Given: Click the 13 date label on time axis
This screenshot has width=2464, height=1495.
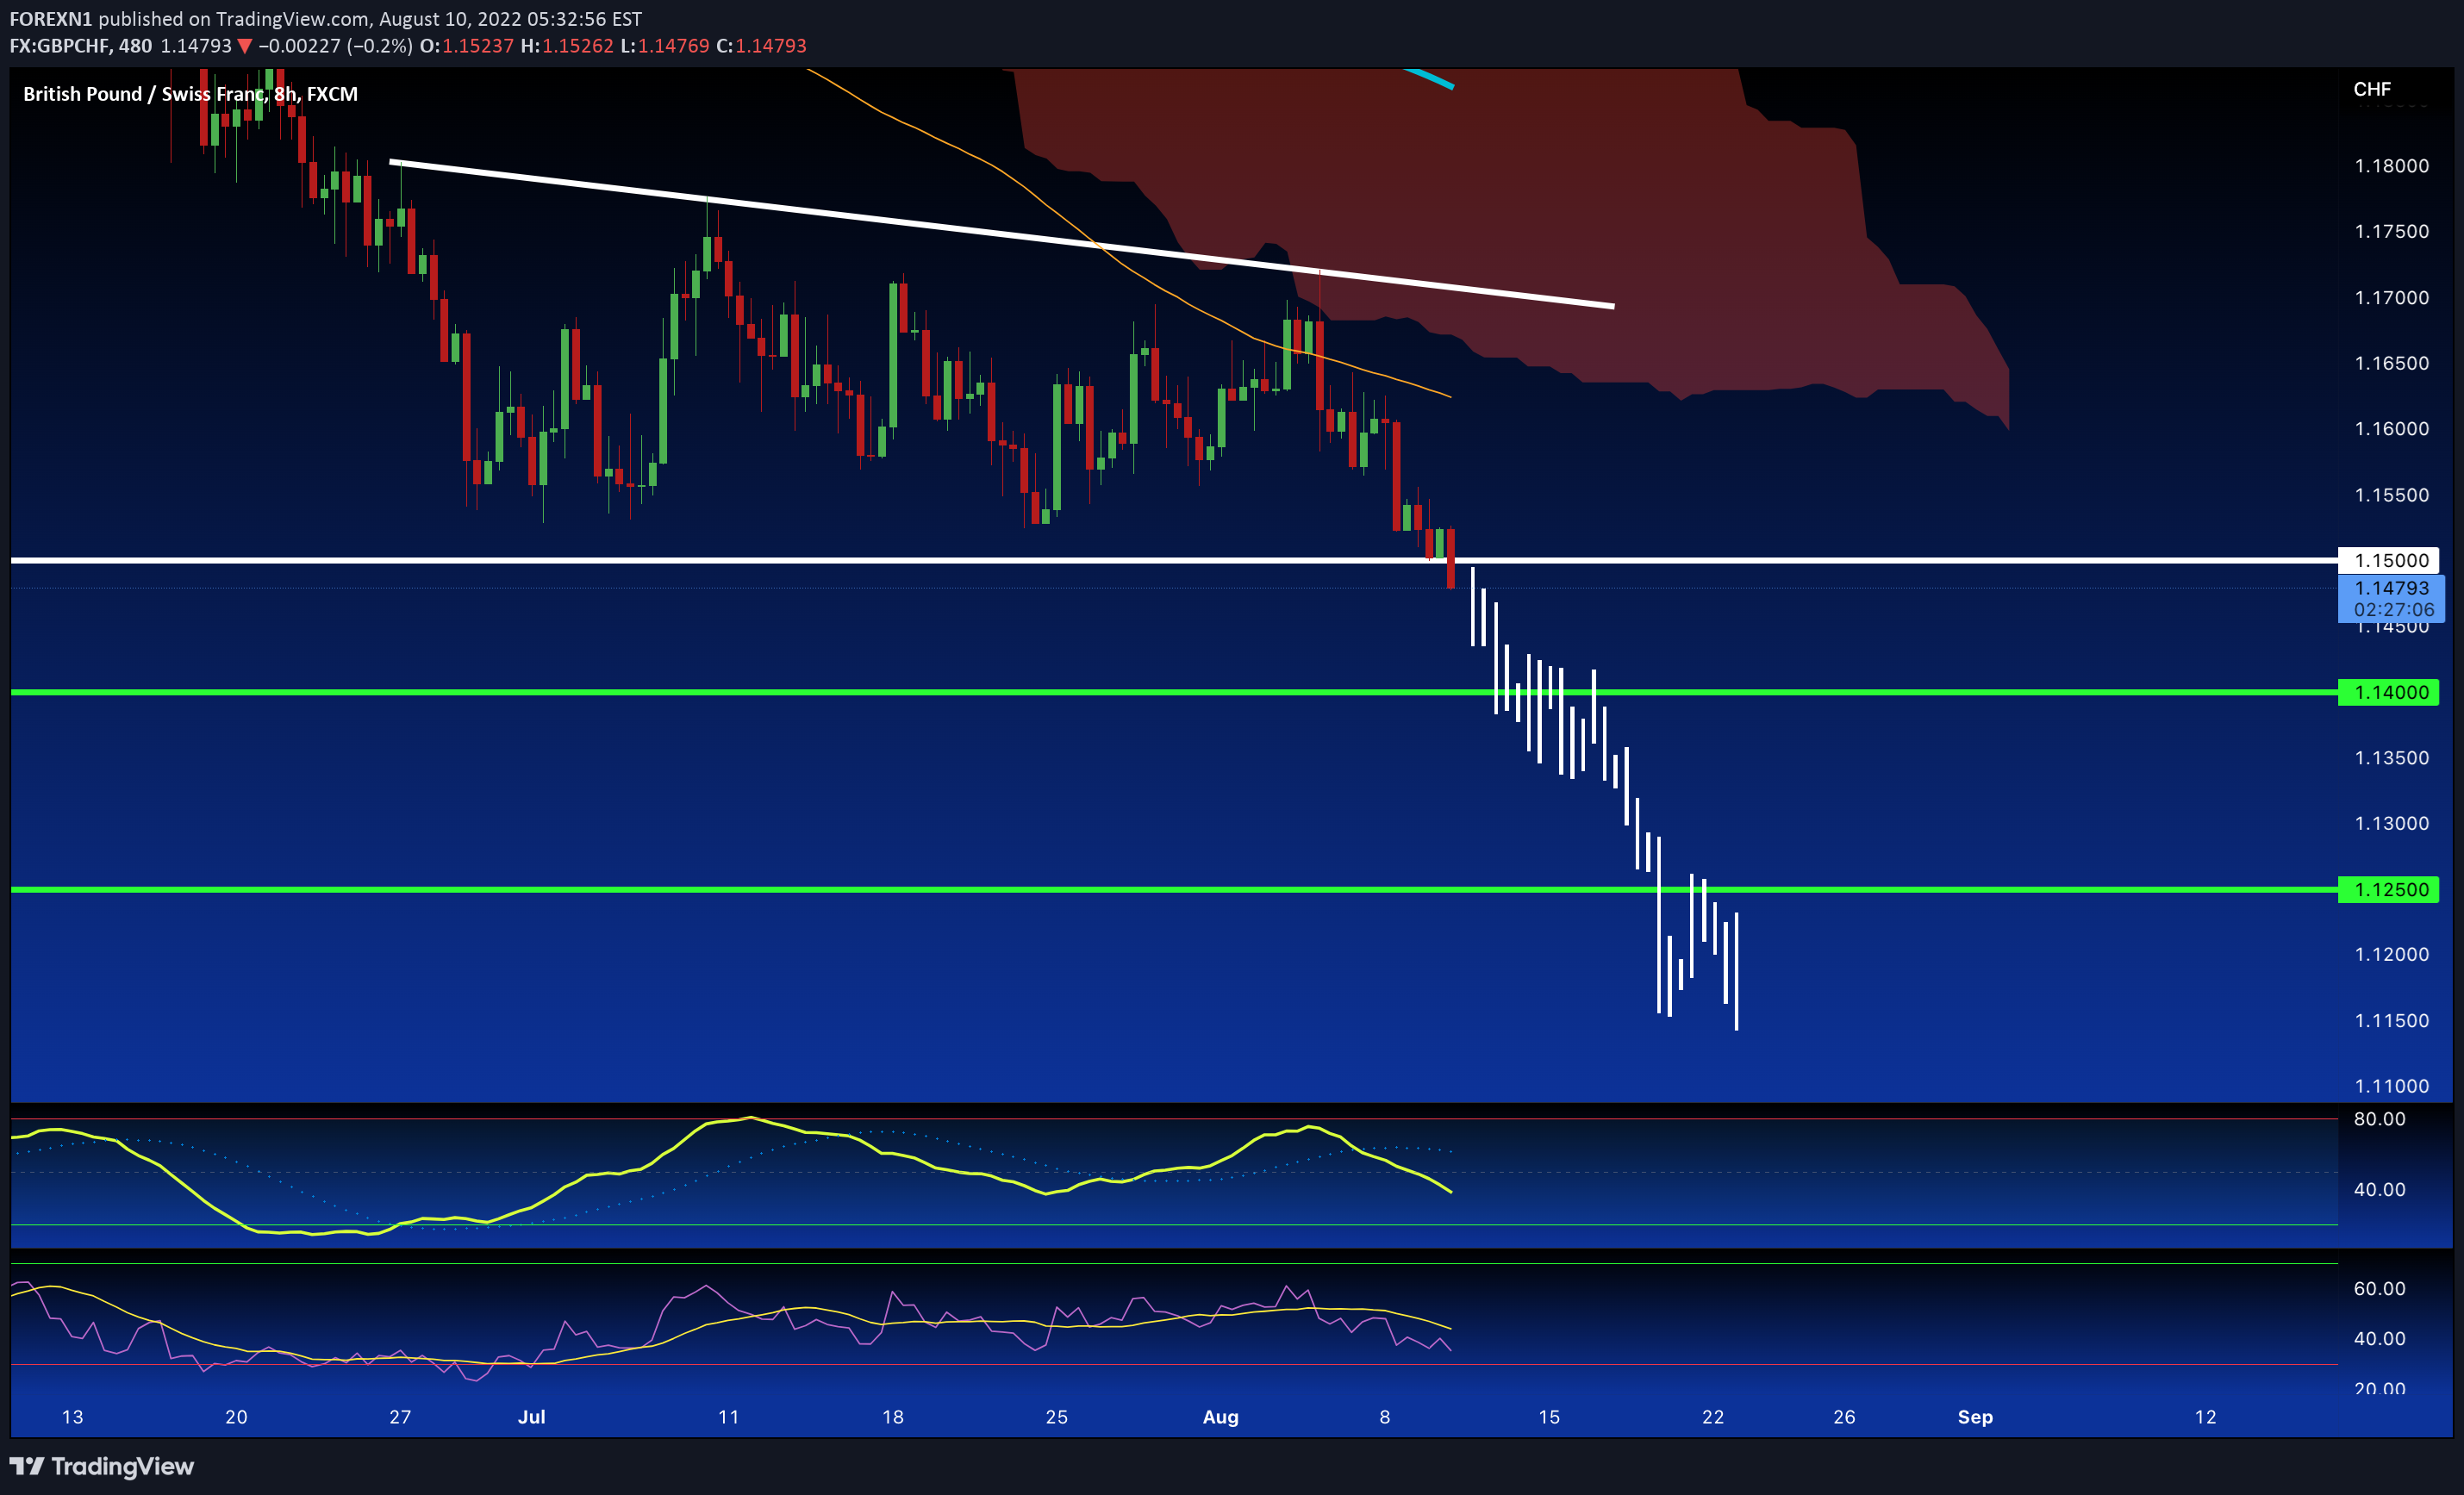Looking at the screenshot, I should point(72,1417).
